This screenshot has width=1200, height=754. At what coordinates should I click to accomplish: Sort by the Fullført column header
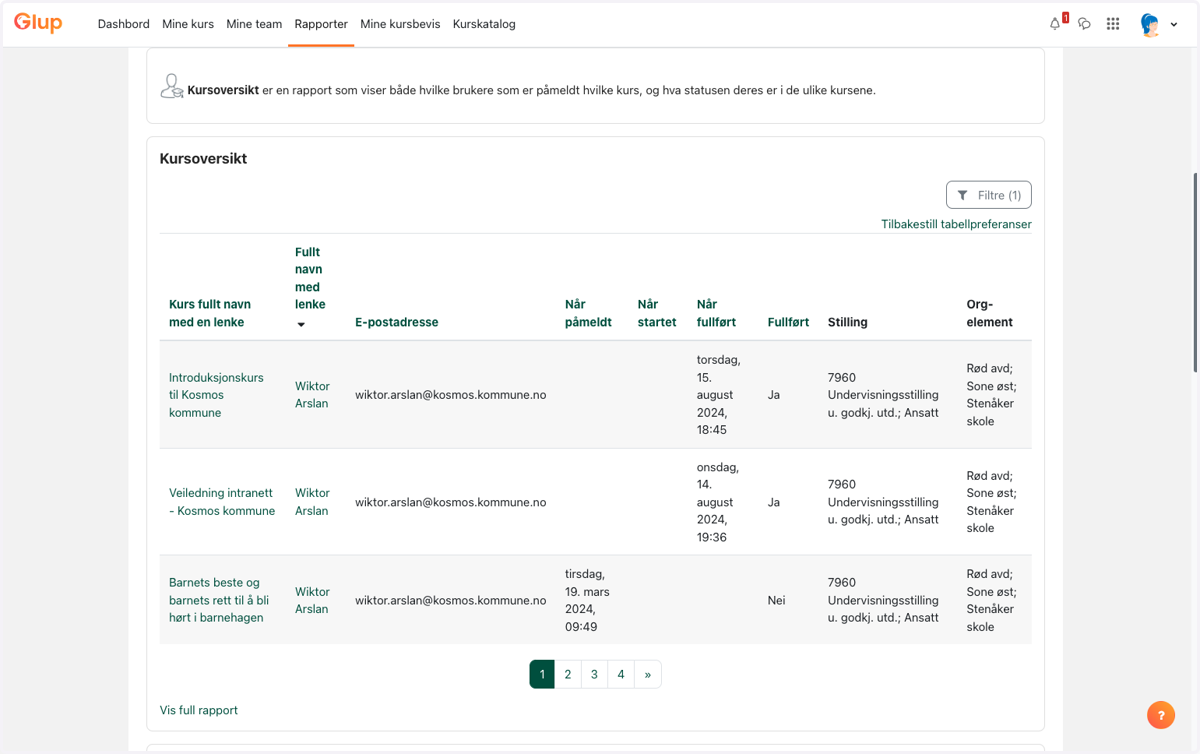click(x=789, y=322)
